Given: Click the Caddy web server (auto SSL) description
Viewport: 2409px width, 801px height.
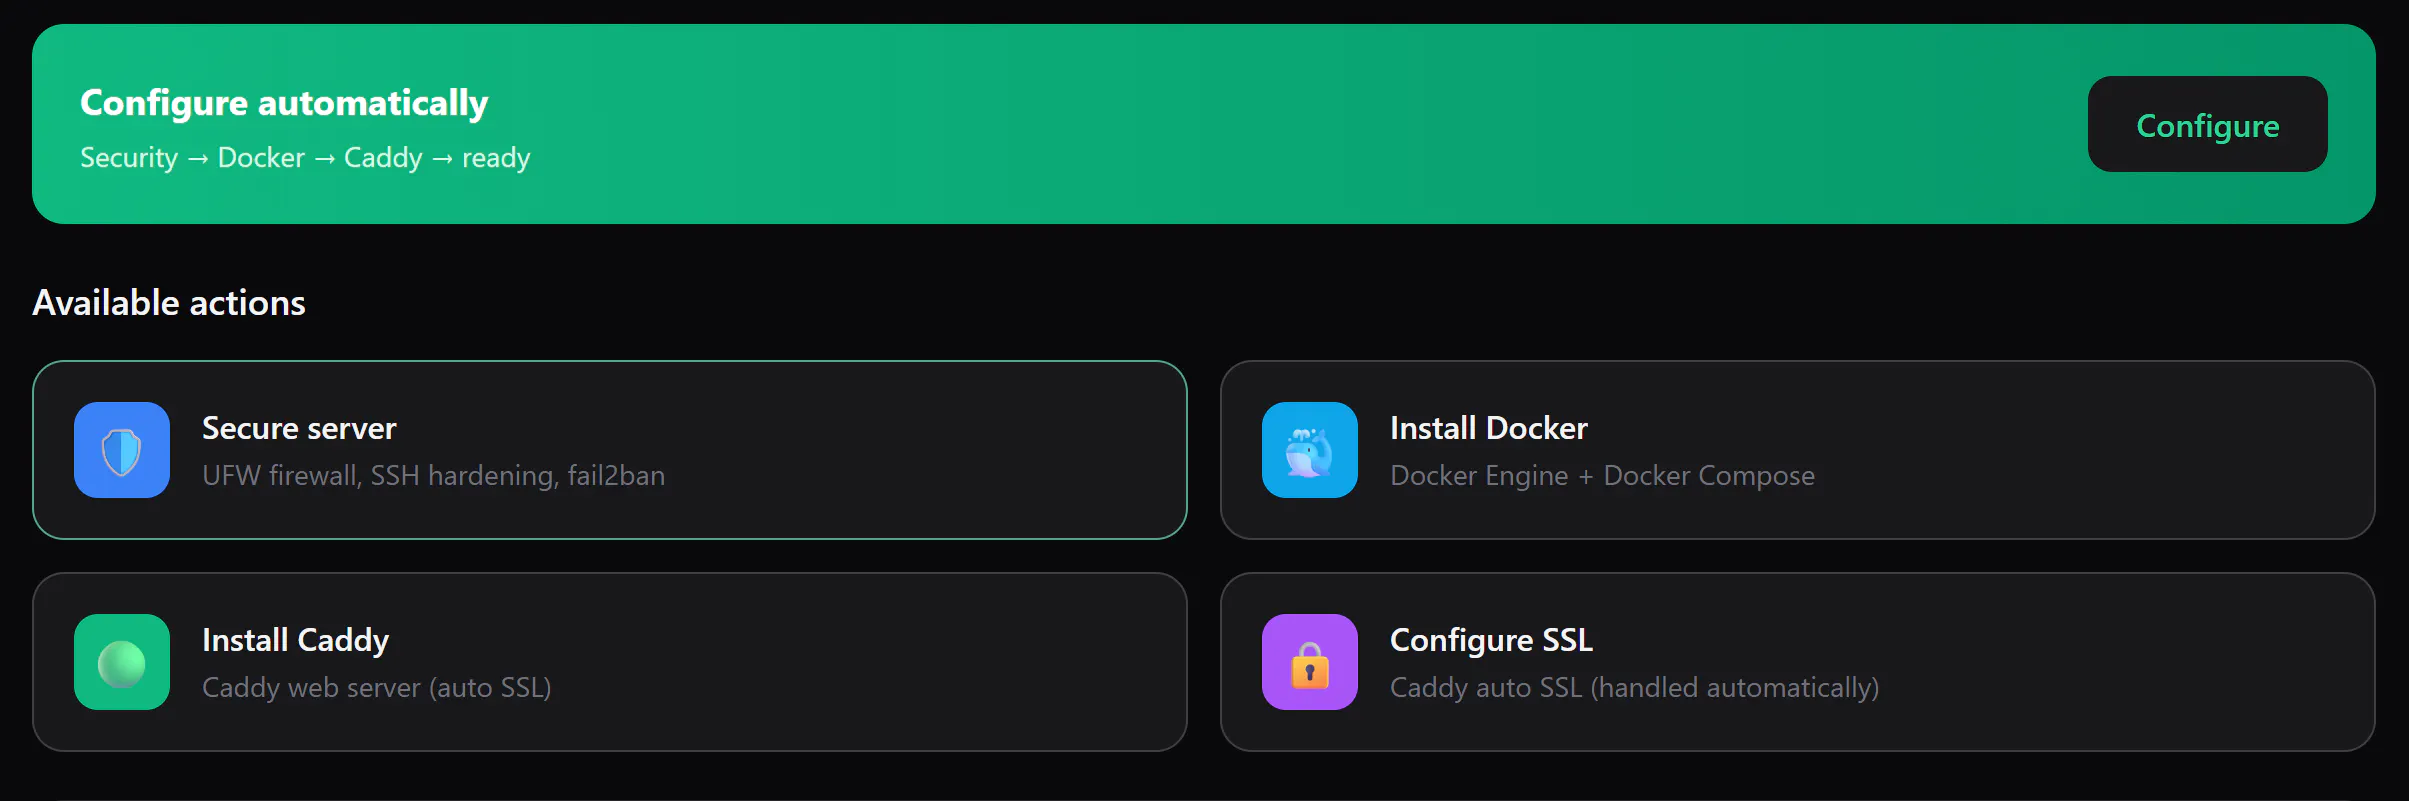Looking at the screenshot, I should click(376, 687).
